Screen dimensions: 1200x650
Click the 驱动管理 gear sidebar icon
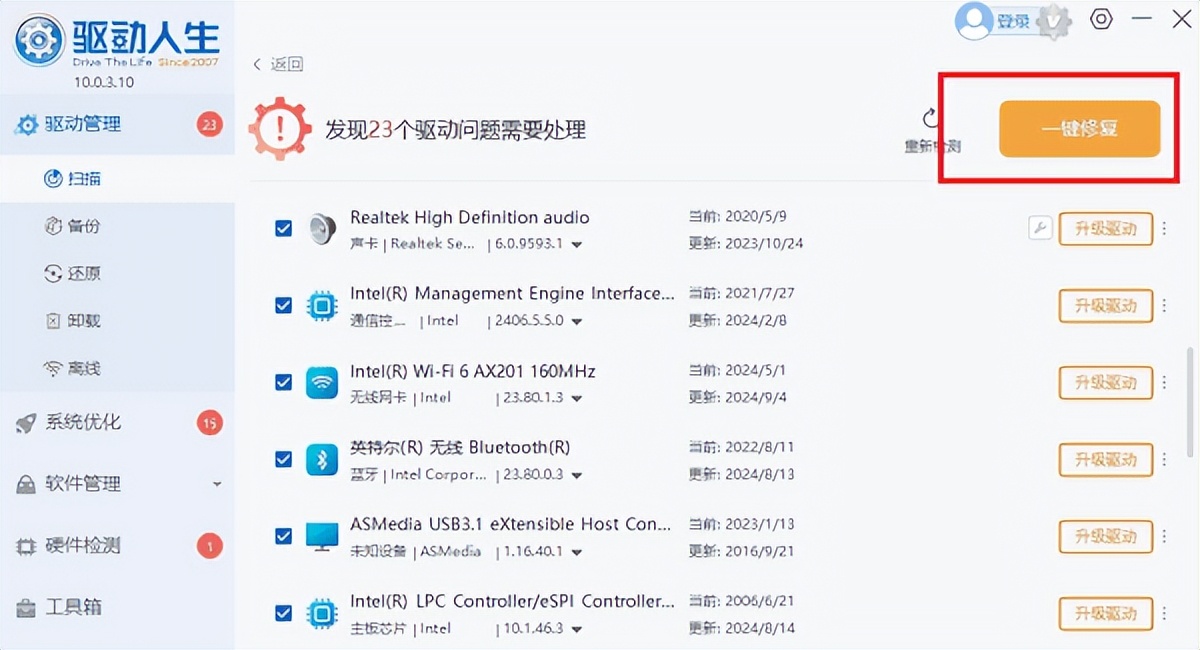point(27,125)
